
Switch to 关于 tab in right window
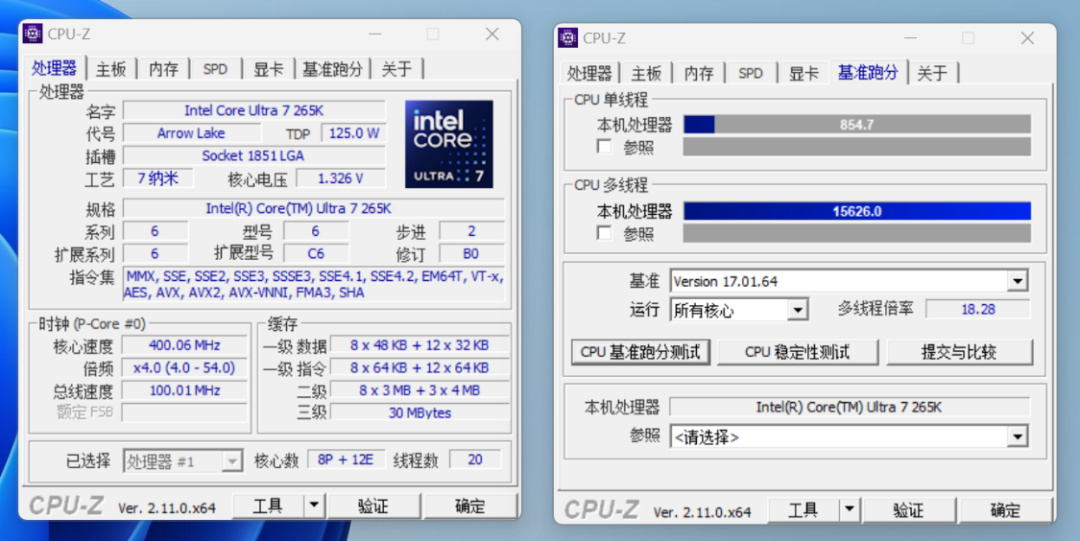[x=932, y=73]
